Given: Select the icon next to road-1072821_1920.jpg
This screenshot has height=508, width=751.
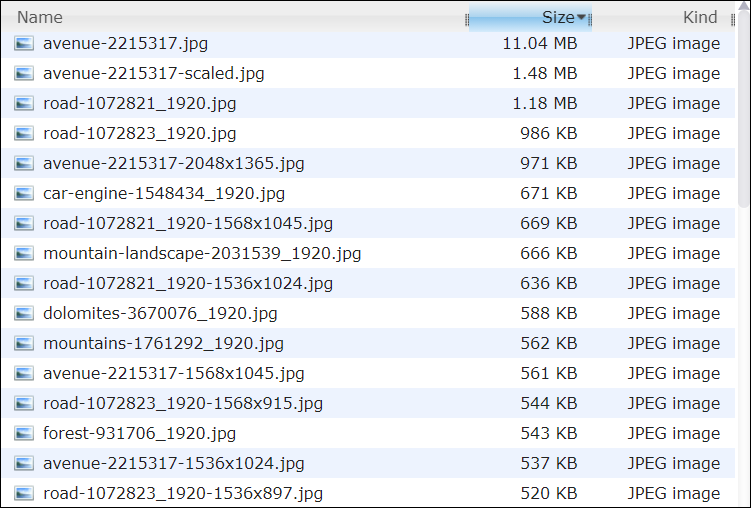Looking at the screenshot, I should (x=24, y=103).
